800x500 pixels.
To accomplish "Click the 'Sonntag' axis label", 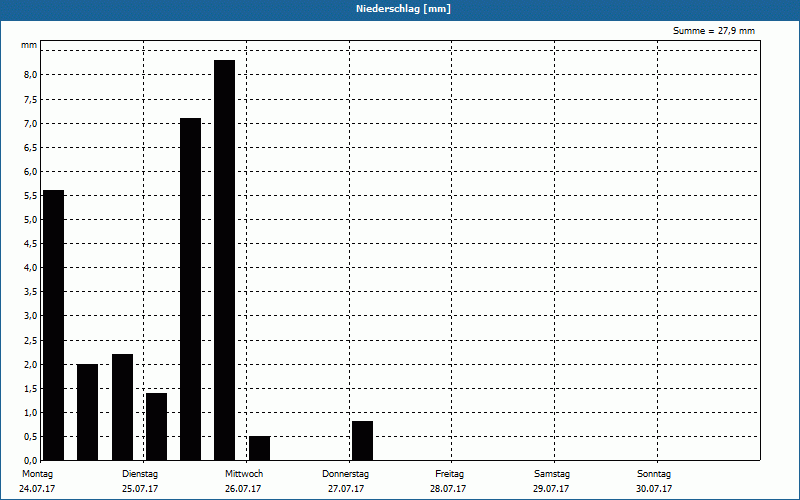I will point(654,474).
